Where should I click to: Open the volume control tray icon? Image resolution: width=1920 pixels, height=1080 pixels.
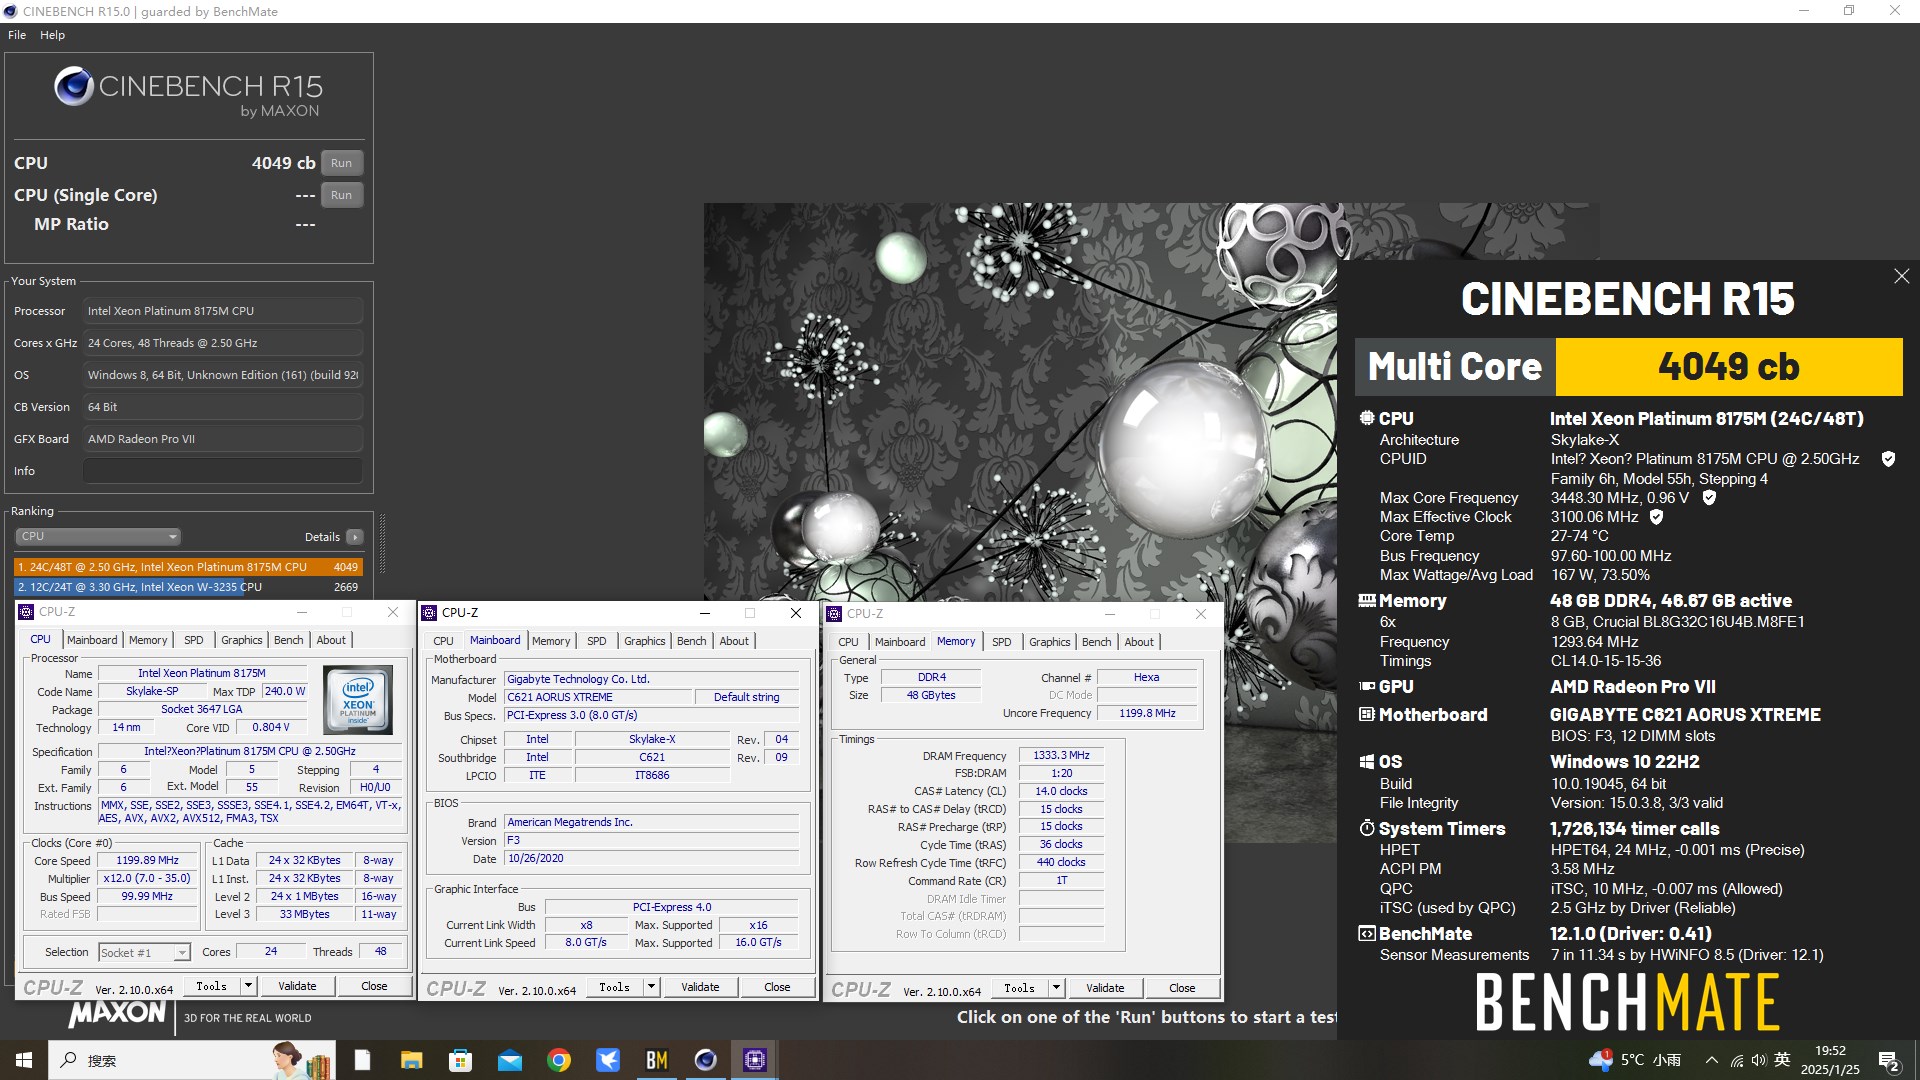tap(1758, 1060)
